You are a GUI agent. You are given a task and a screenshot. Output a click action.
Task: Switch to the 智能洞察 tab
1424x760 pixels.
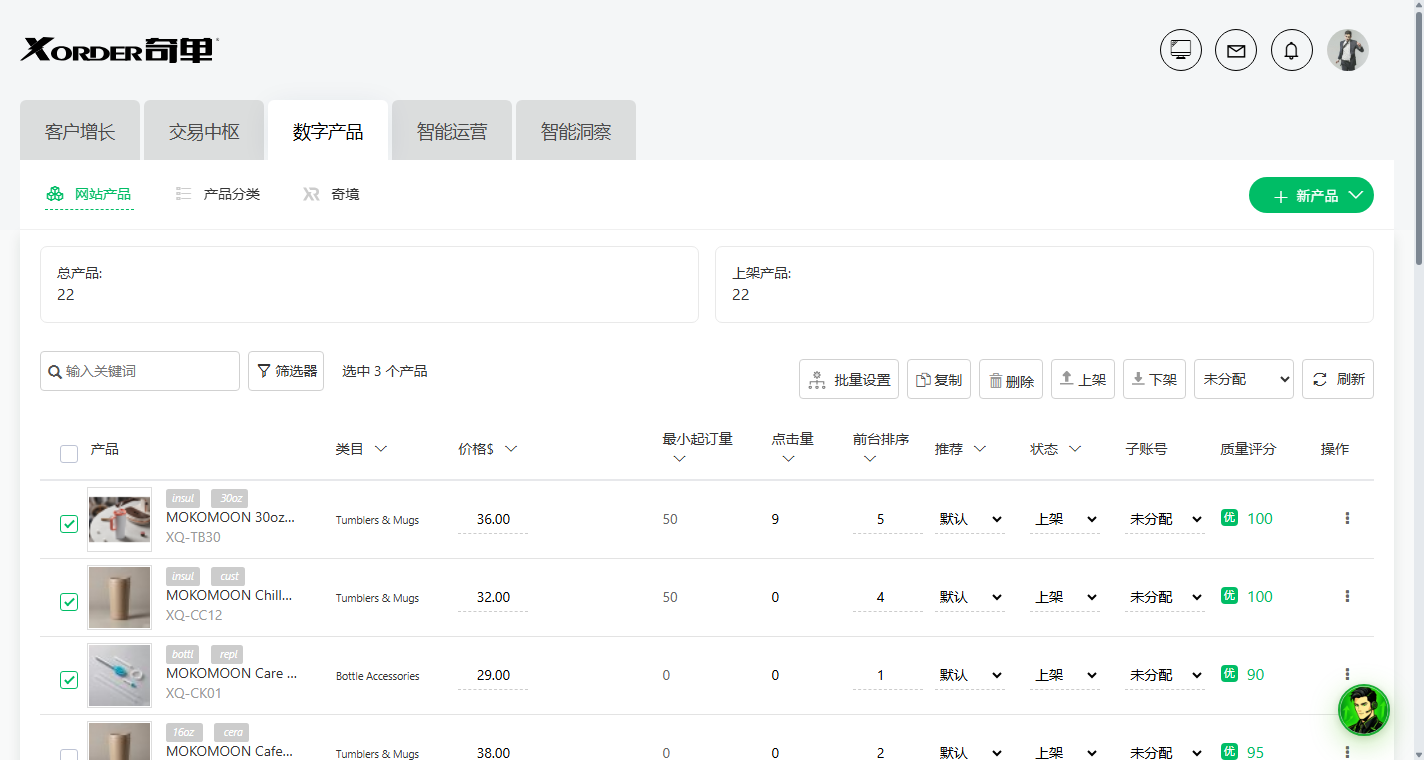coord(576,131)
